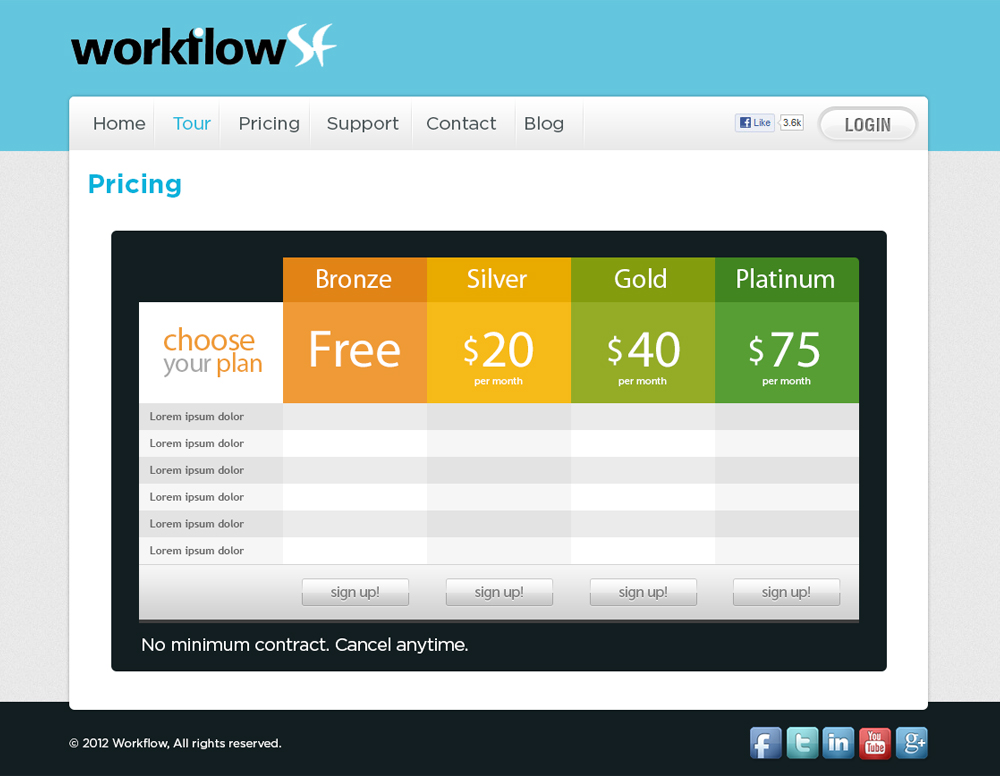Click the LOGIN button
Image resolution: width=1000 pixels, height=776 pixels.
pyautogui.click(x=867, y=125)
